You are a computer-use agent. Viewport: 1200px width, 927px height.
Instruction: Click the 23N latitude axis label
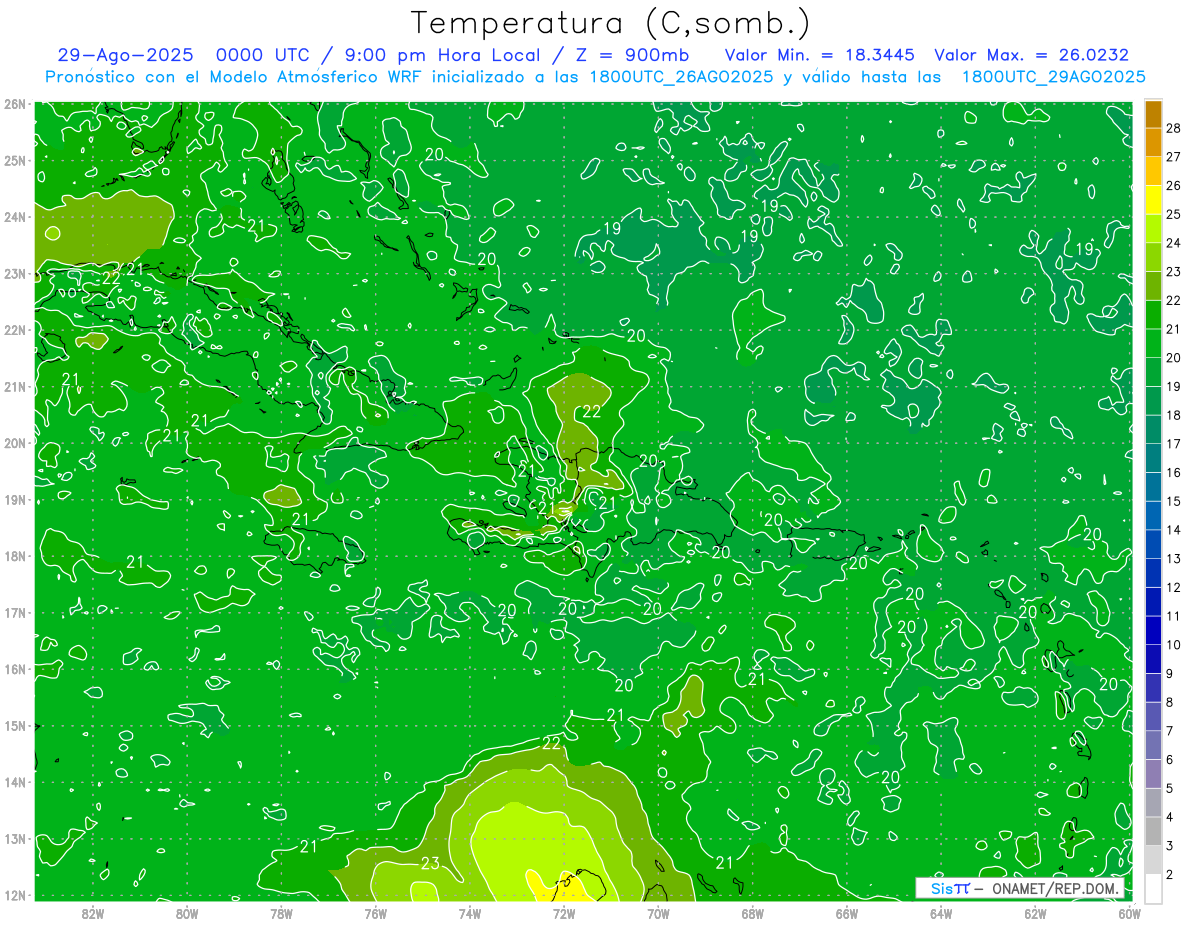point(15,273)
